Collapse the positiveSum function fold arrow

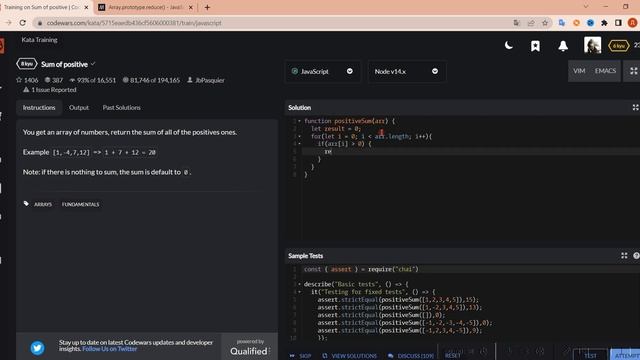(299, 121)
